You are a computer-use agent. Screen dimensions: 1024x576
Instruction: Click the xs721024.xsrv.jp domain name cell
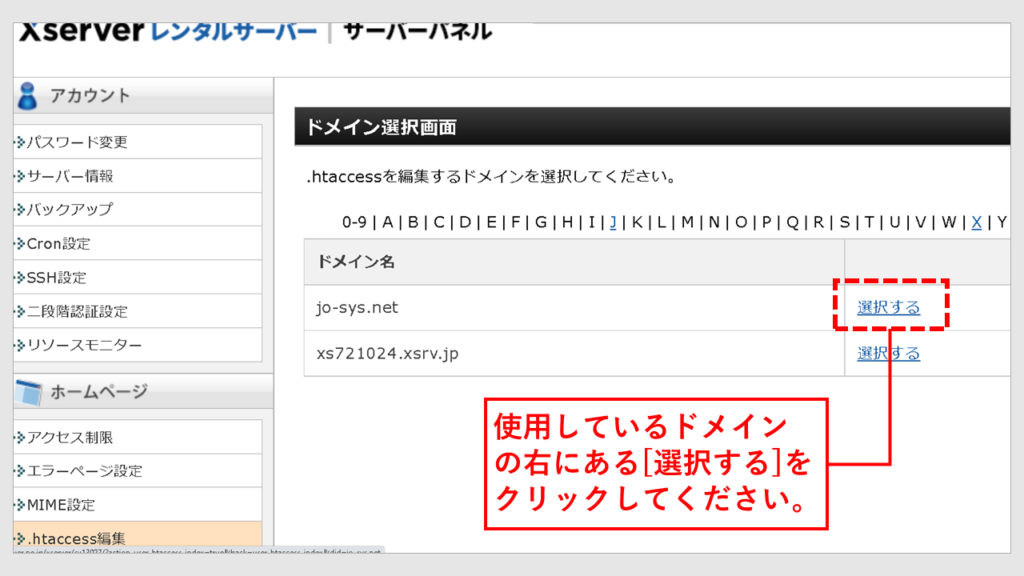tap(574, 353)
